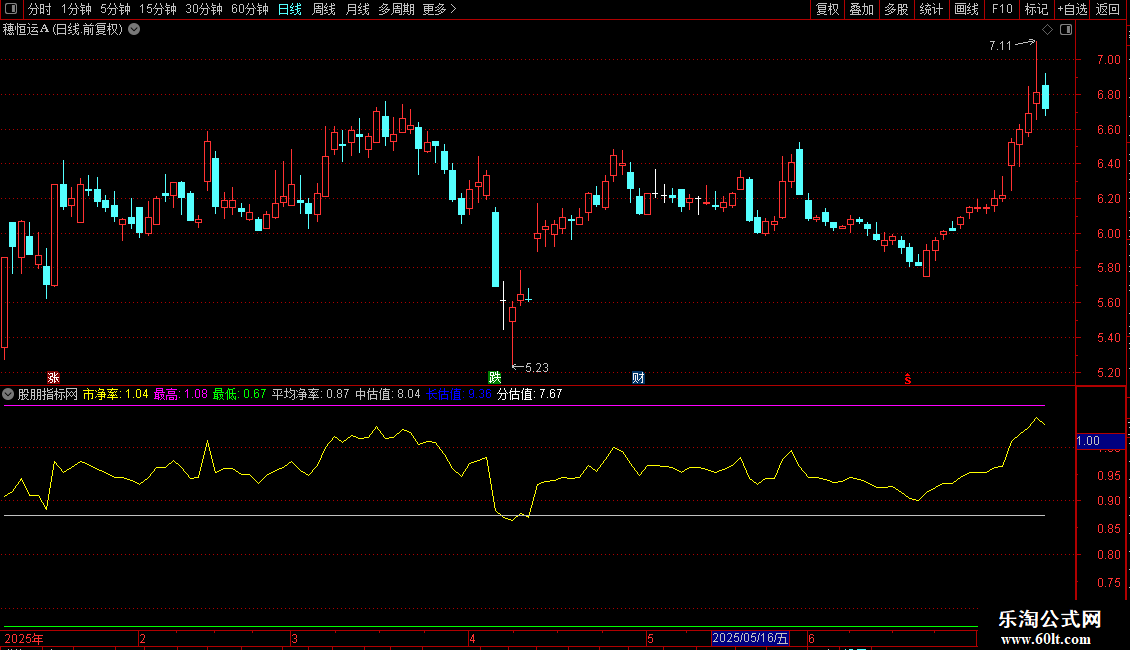The width and height of the screenshot is (1130, 650).
Task: Click the 1.00 value label on indicator axis
Action: (1088, 440)
